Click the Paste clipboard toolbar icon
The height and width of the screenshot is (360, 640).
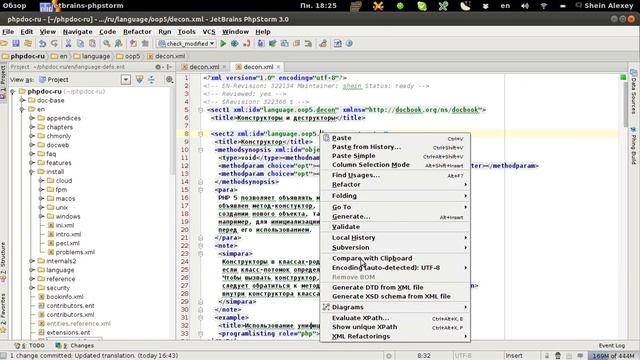coord(93,43)
